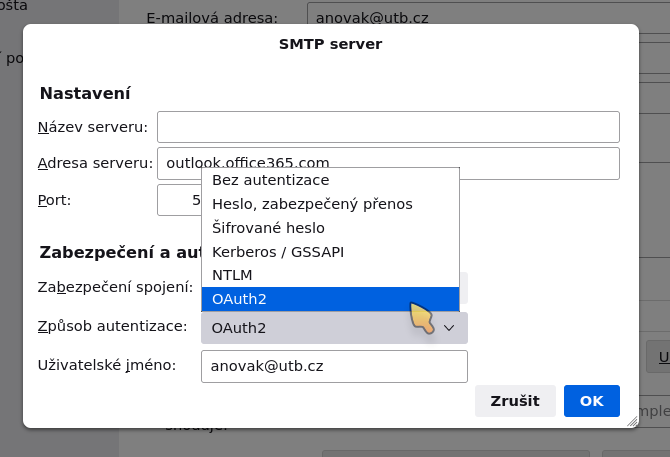Click the 'Název serveru:' label

92,127
